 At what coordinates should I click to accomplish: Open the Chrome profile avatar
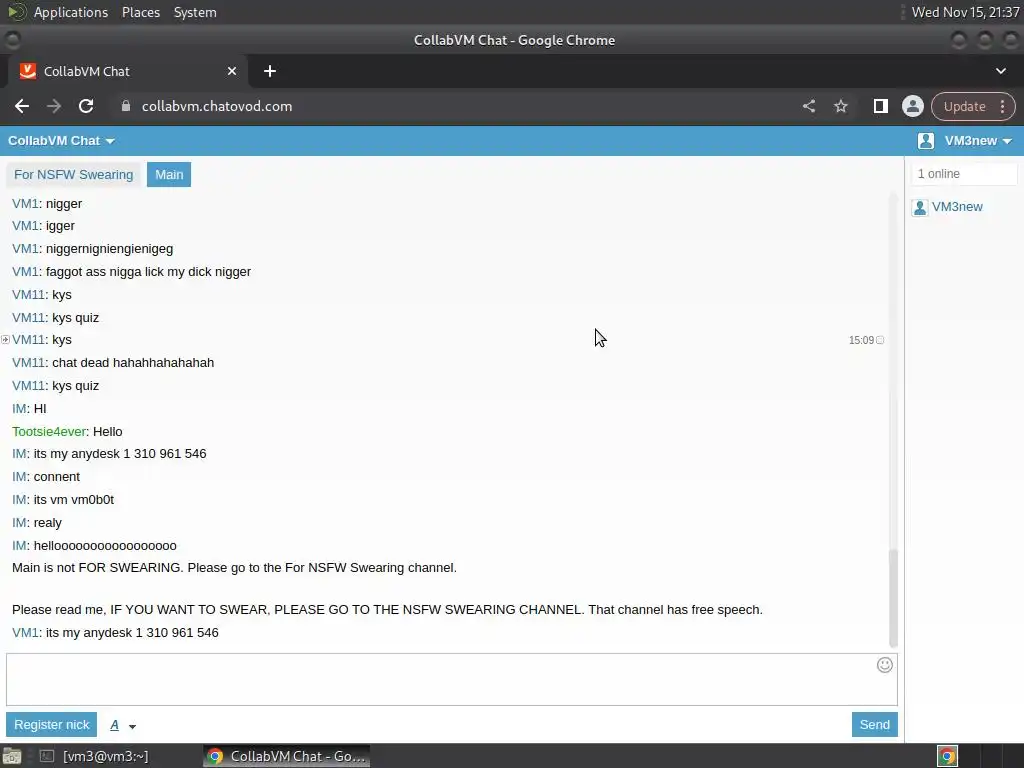[x=912, y=106]
